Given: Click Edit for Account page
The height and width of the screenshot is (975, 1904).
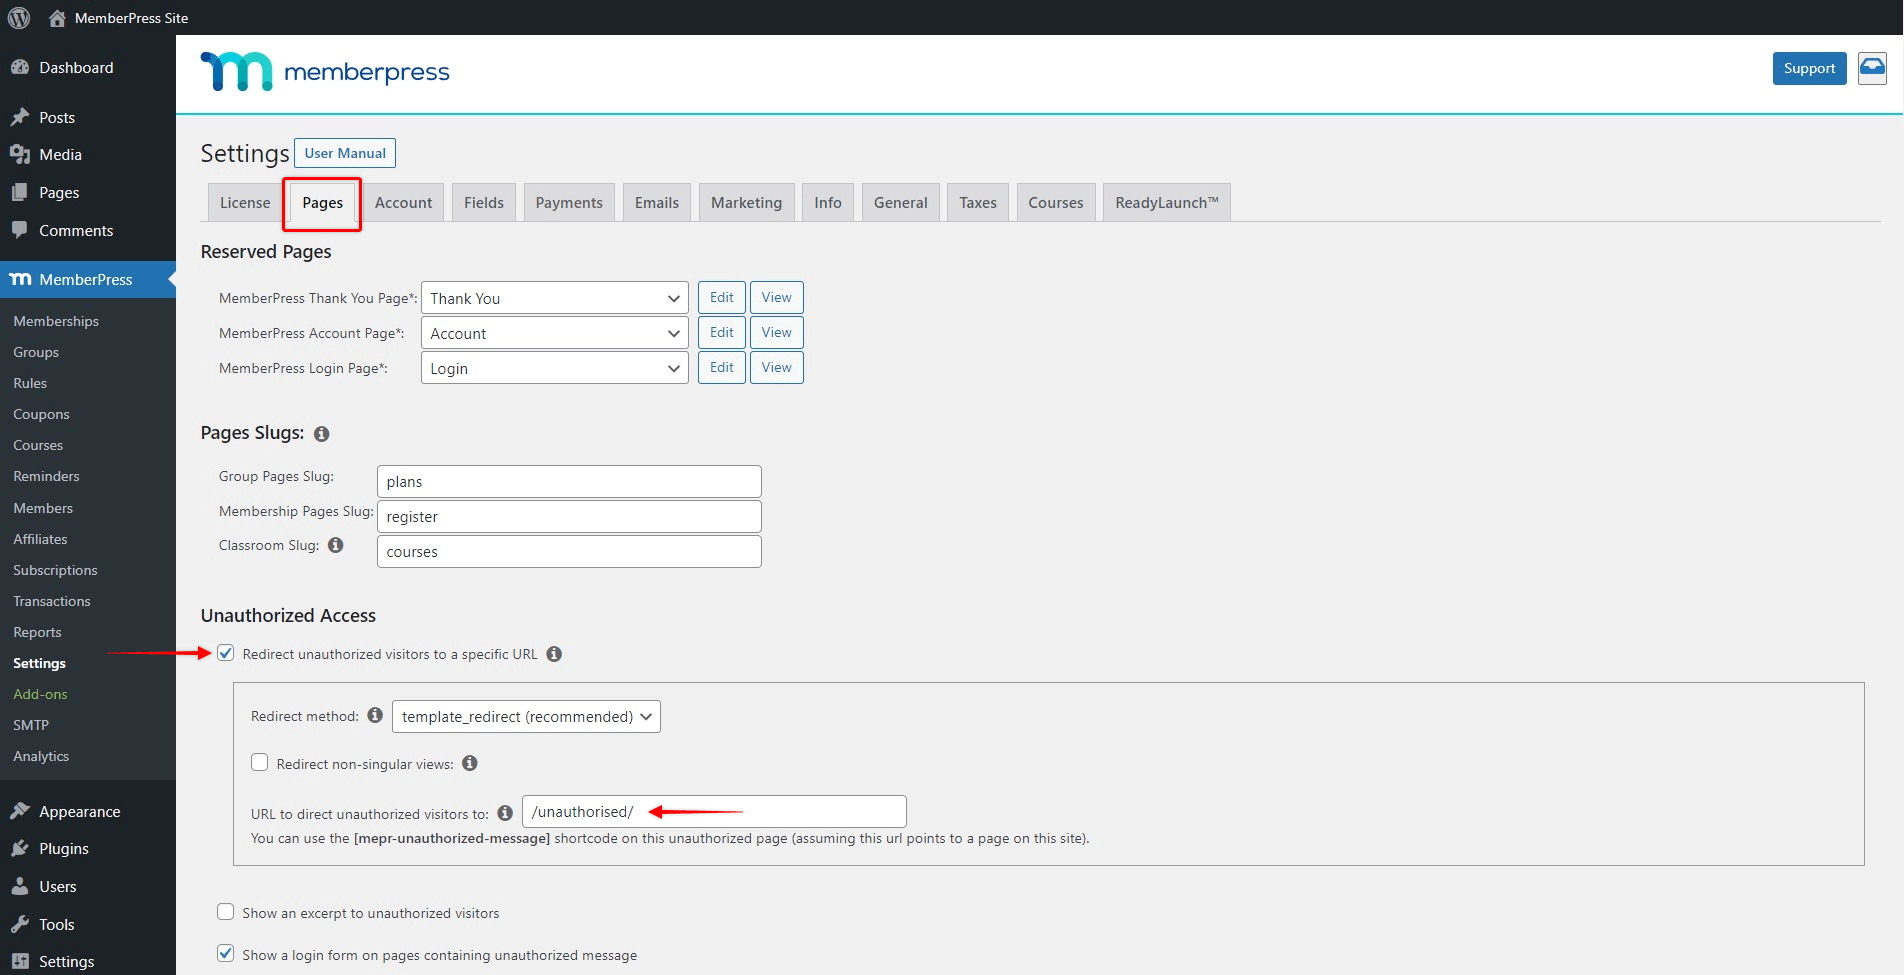Looking at the screenshot, I should coord(722,332).
